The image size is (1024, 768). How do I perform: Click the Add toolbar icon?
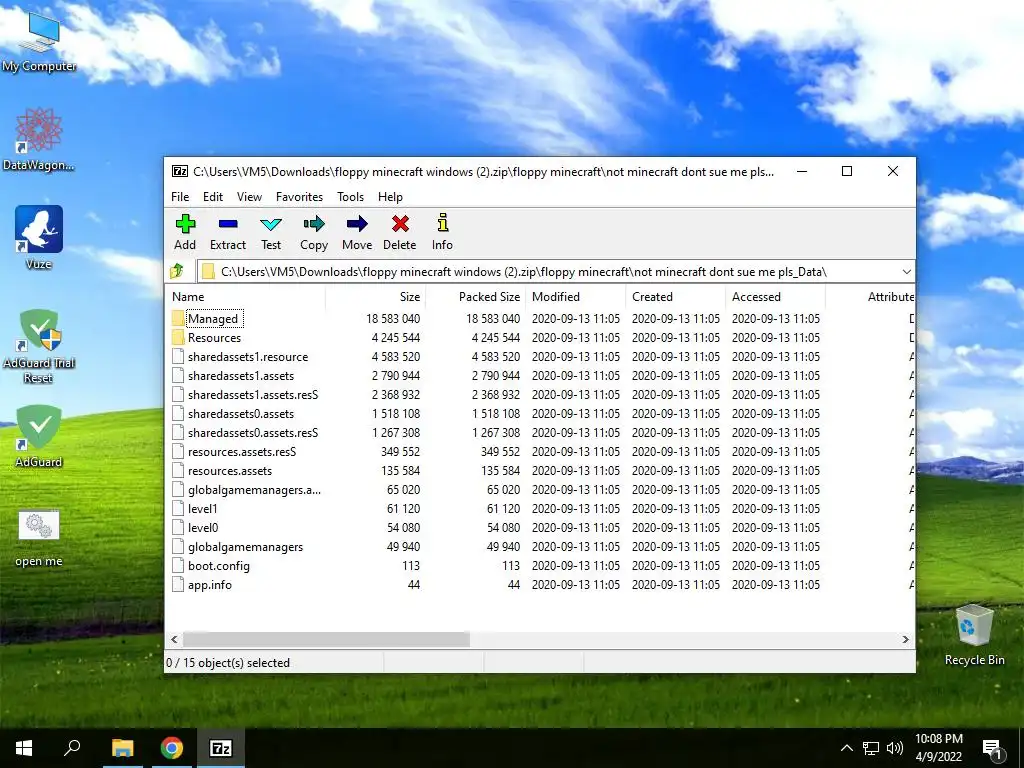(x=185, y=224)
